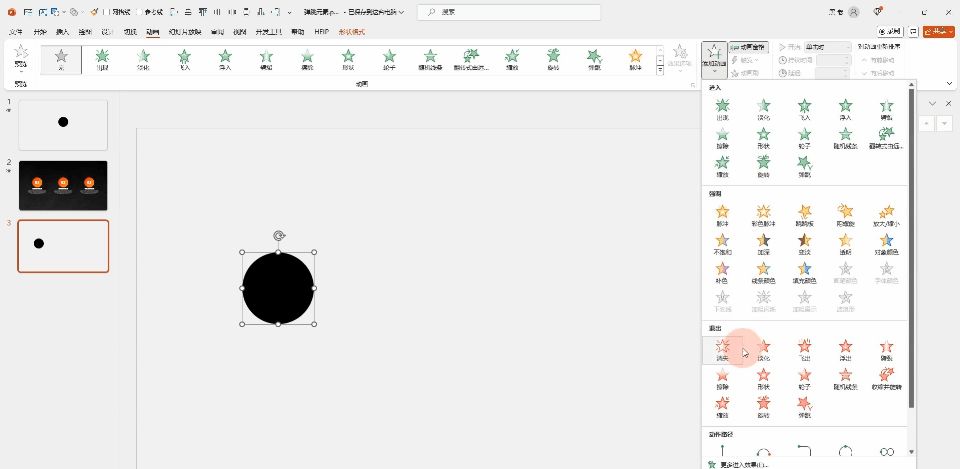
Task: Pick 擦除 (Wipe) entrance in dropdown panel
Action: click(722, 138)
